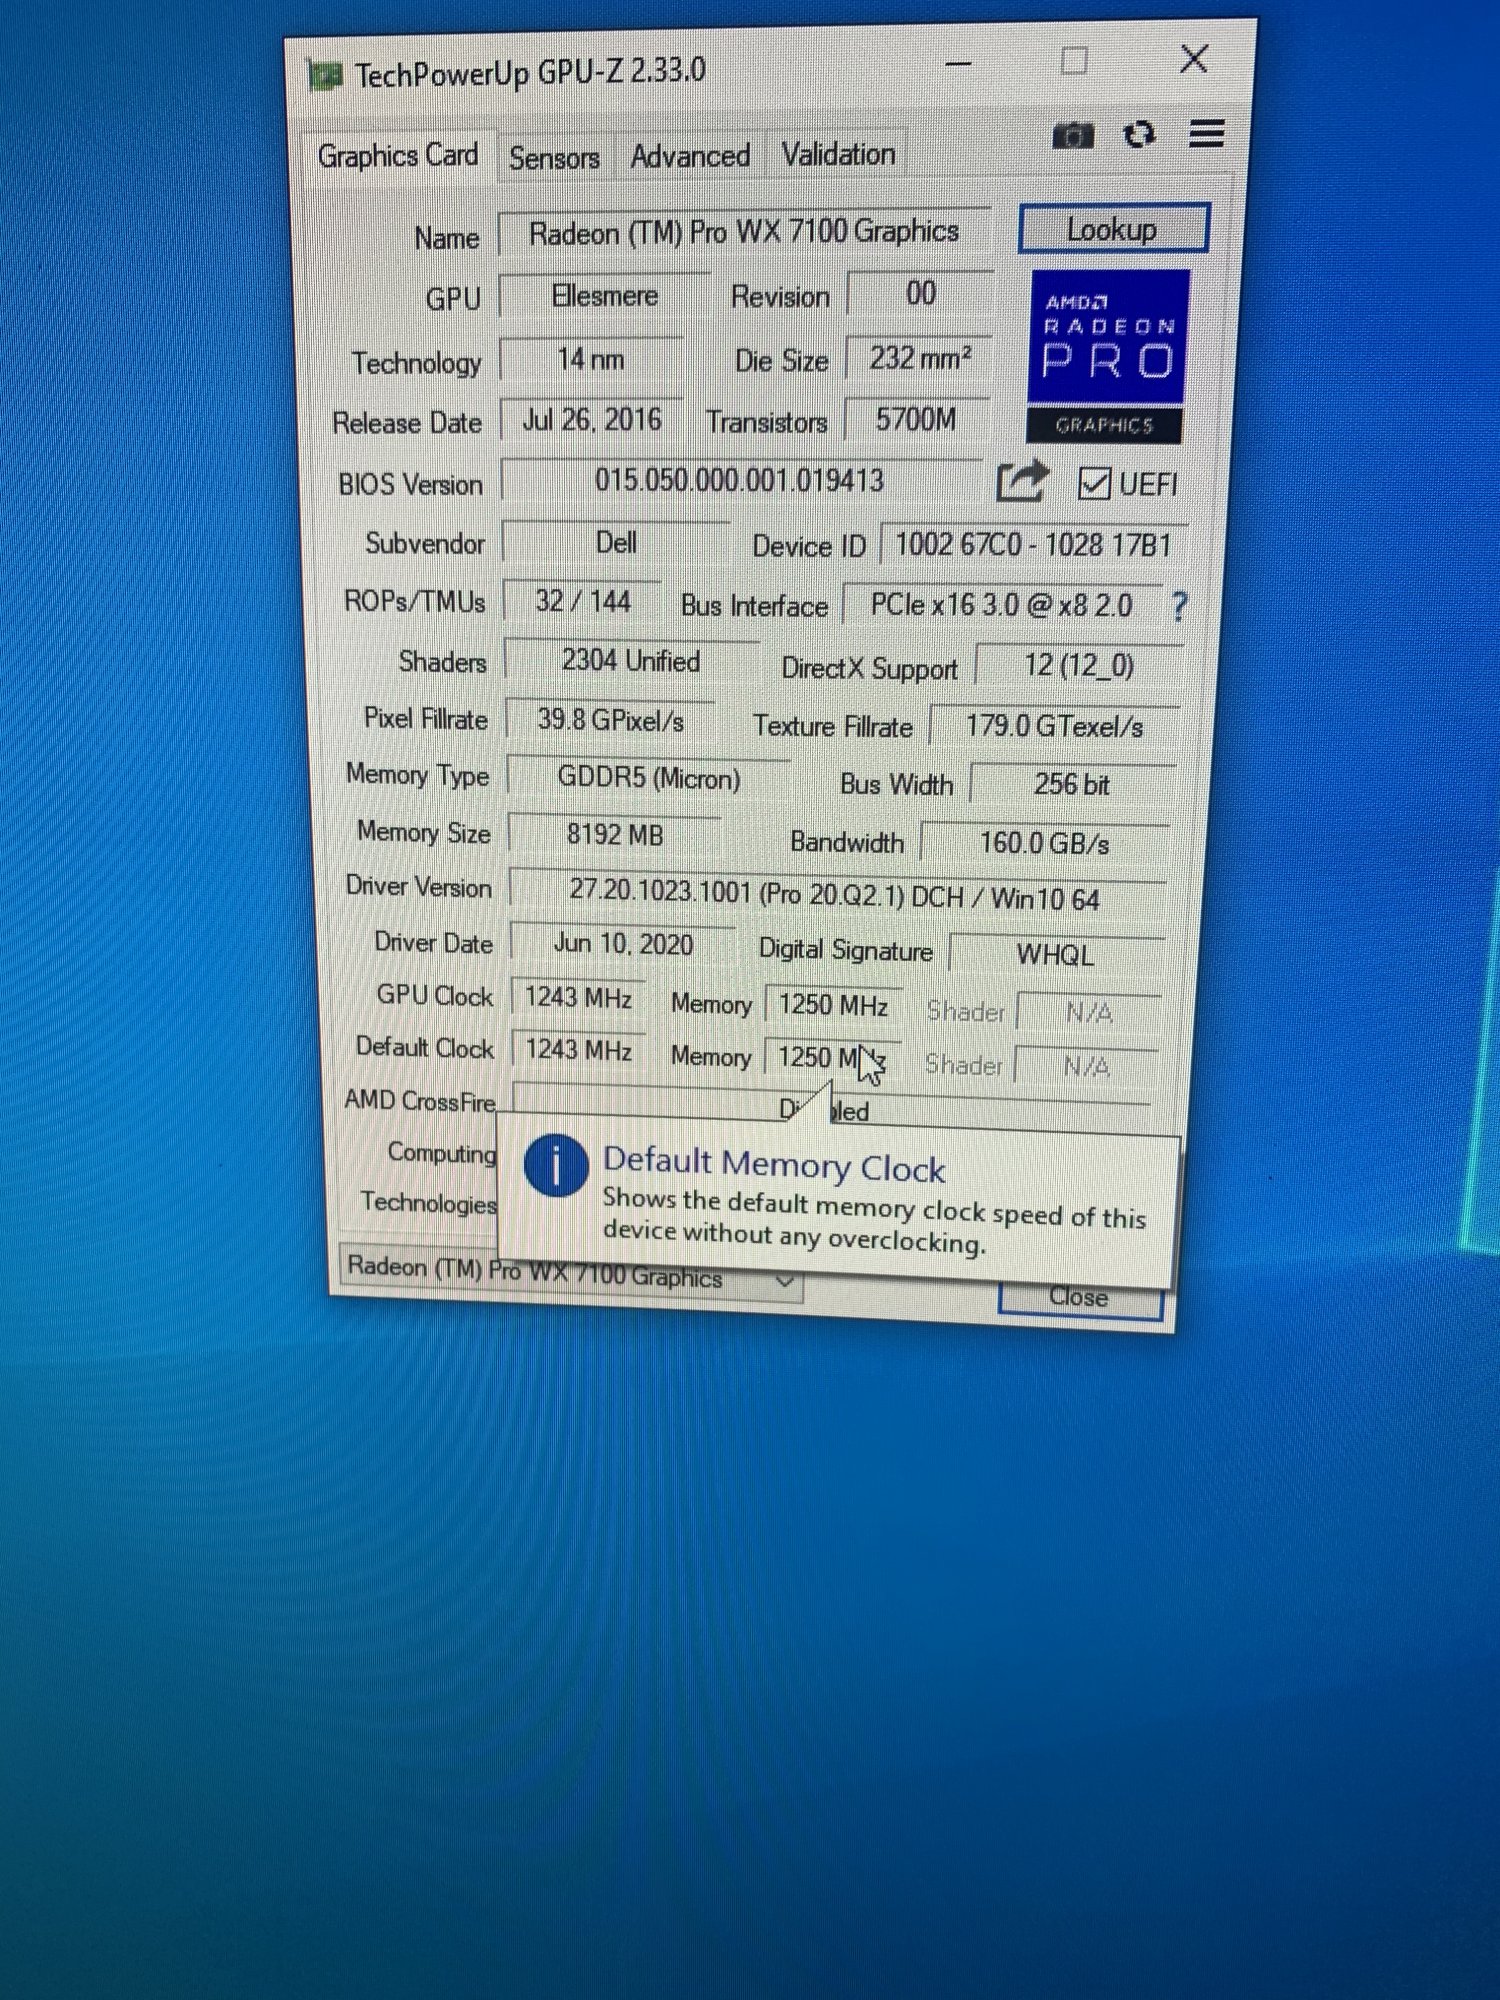1500x2000 pixels.
Task: Click the Close button at bottom
Action: tap(1080, 1298)
